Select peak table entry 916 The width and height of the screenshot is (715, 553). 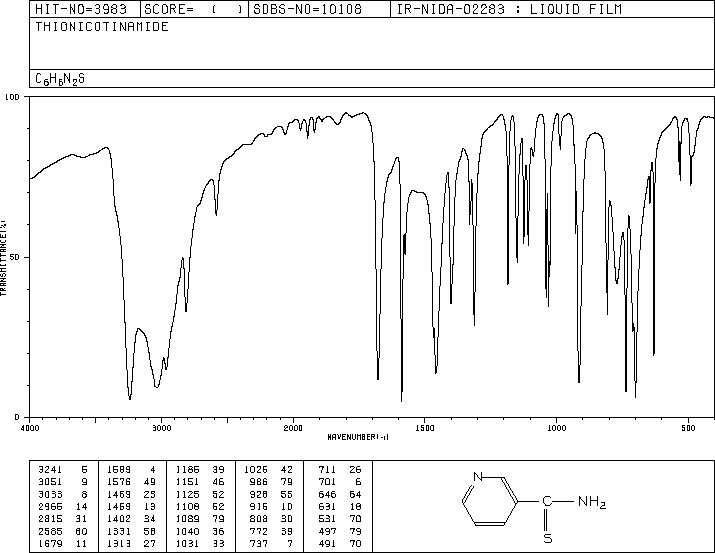coord(259,506)
